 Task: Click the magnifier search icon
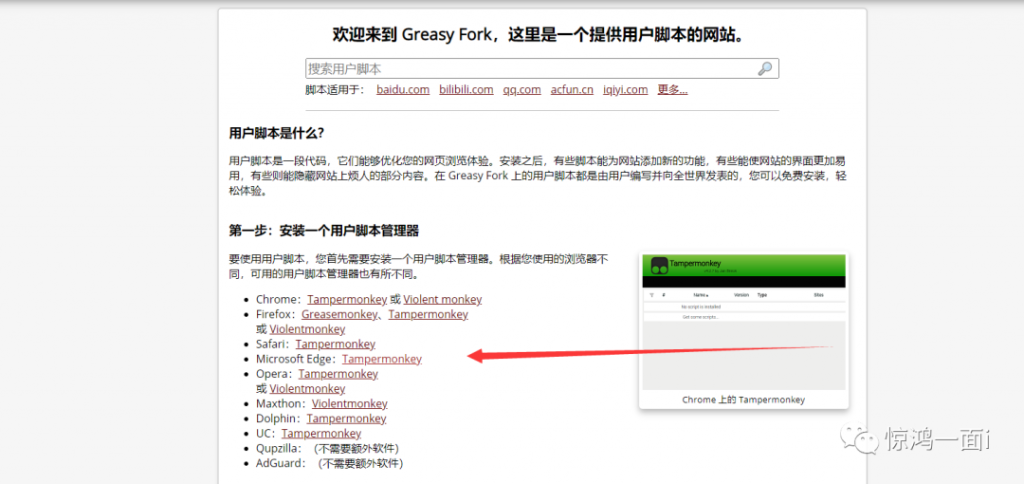click(x=765, y=69)
